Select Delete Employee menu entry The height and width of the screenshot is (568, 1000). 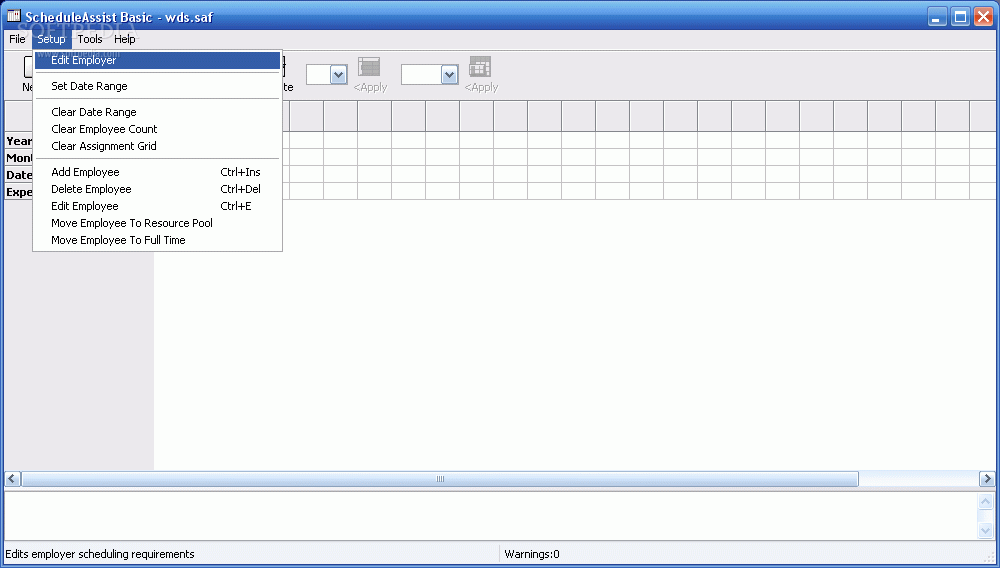[x=158, y=189]
